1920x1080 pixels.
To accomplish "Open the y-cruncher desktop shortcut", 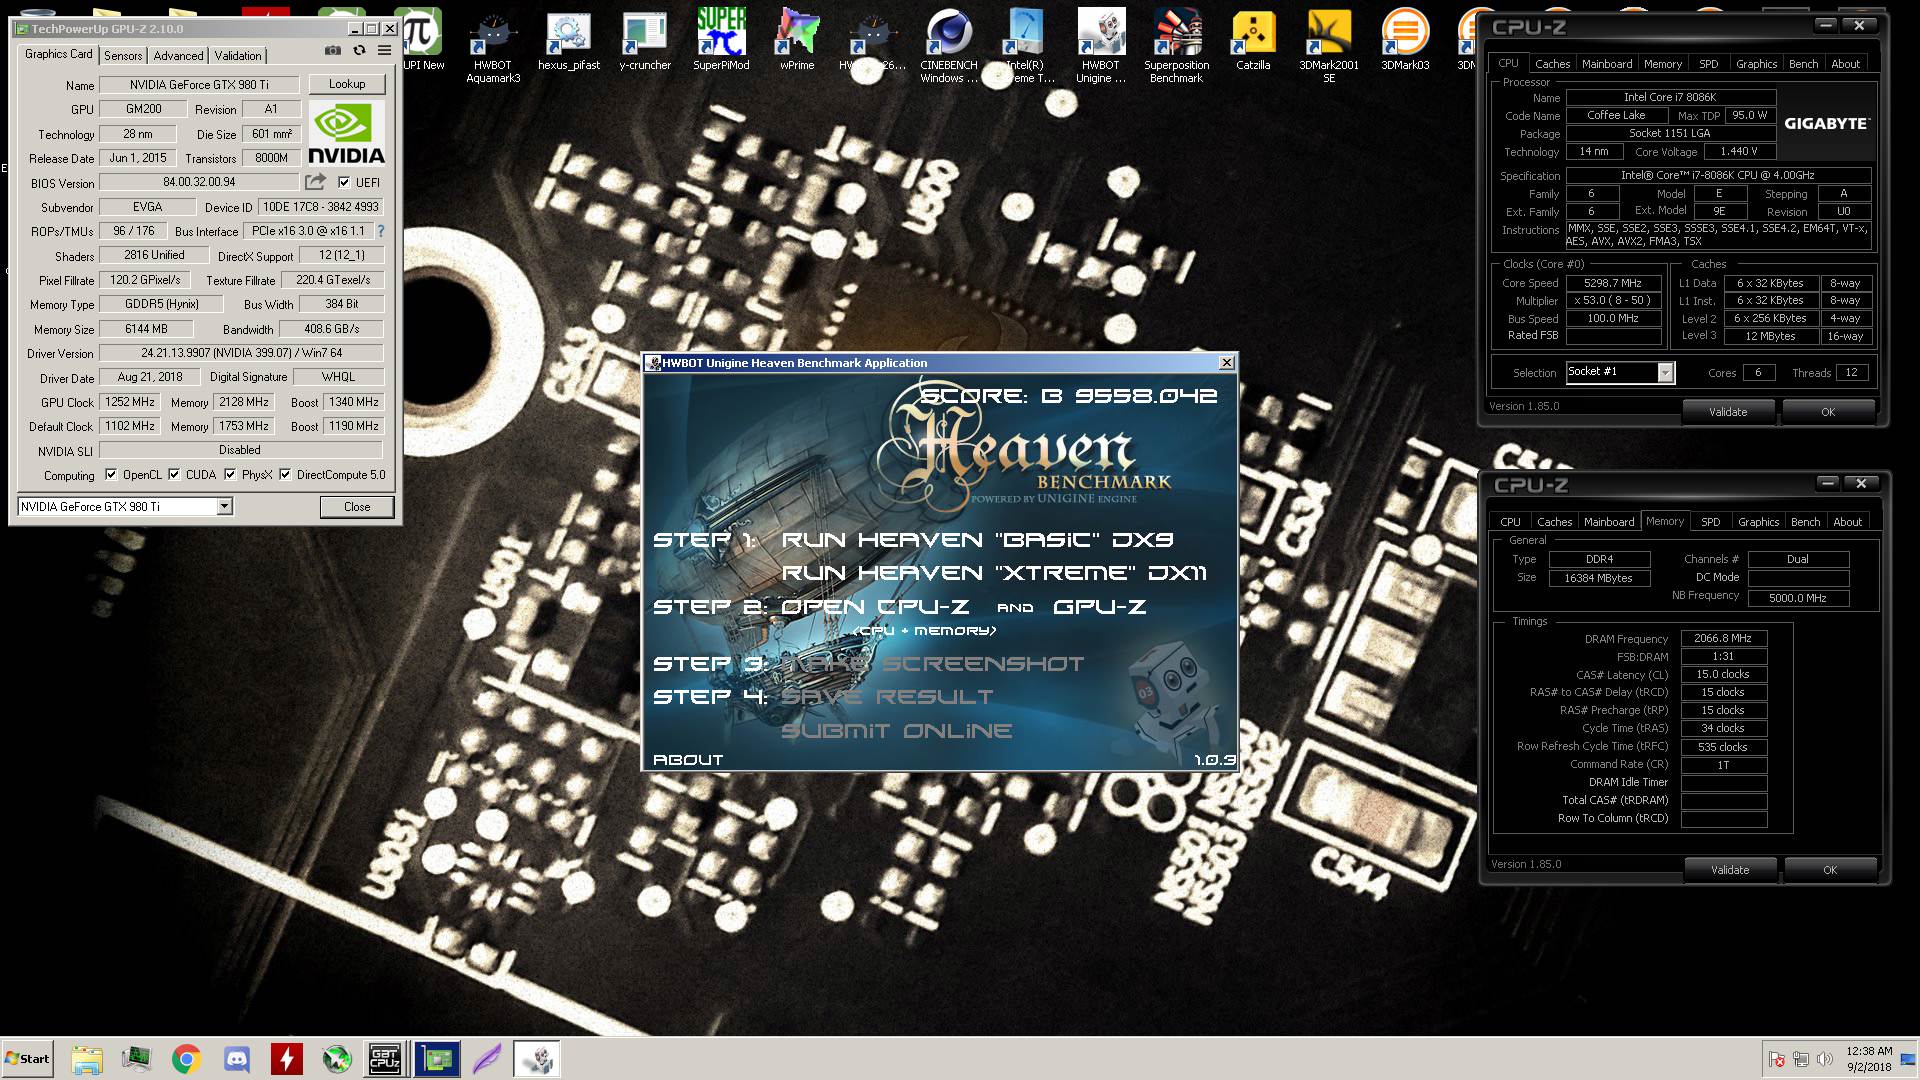I will pos(645,42).
